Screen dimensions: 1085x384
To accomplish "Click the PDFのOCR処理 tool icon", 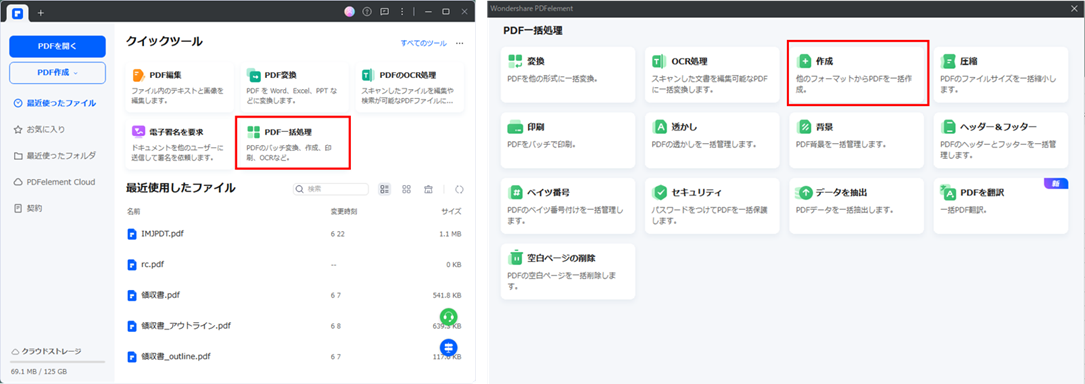I will pos(368,75).
